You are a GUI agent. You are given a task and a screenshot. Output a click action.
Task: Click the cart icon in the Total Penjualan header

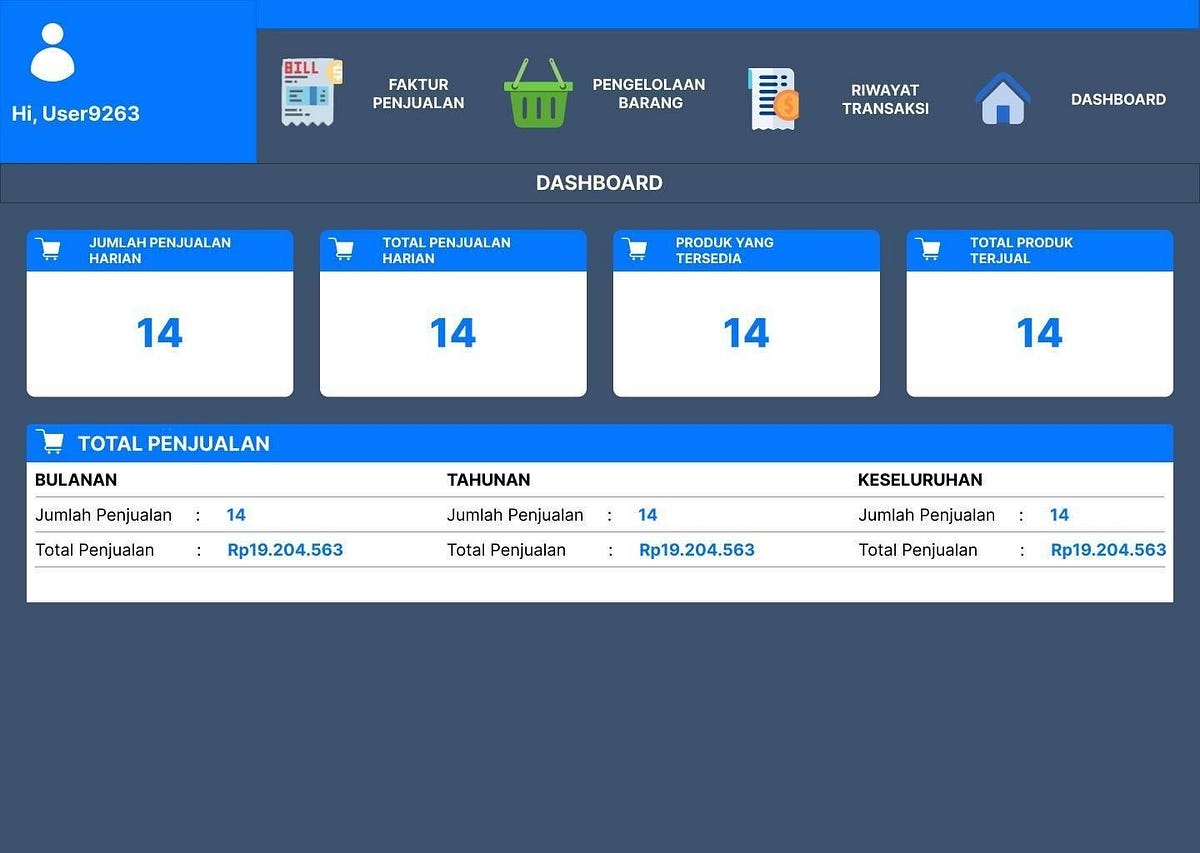coord(50,442)
